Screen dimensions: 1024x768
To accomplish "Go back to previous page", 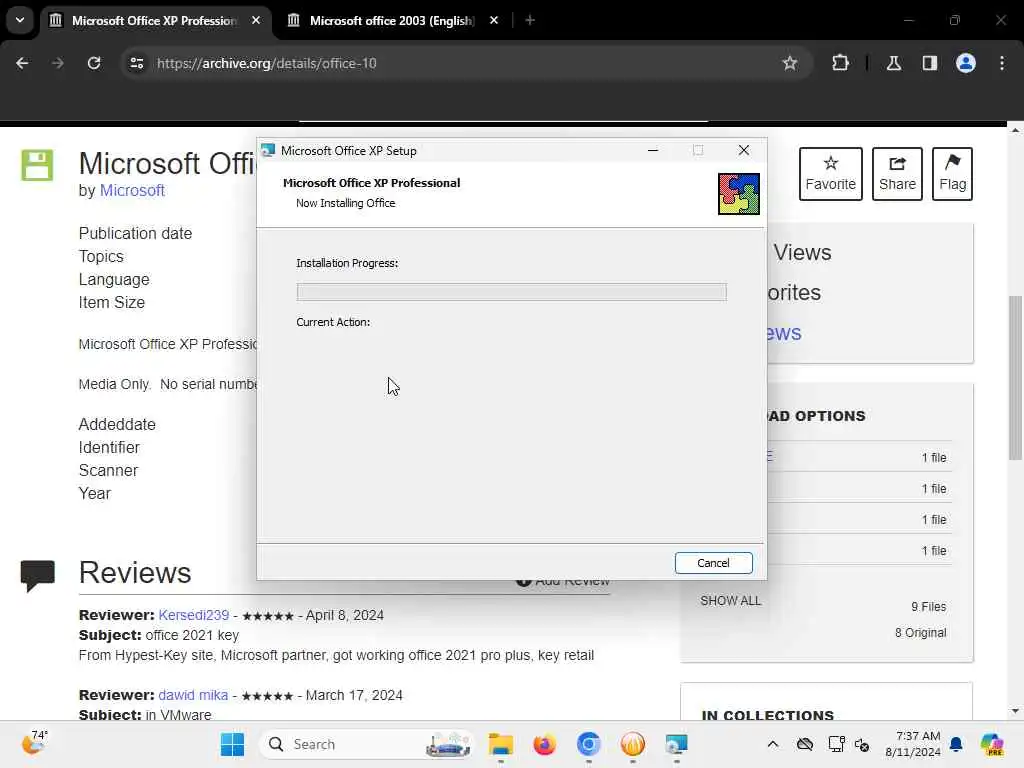I will [x=22, y=63].
